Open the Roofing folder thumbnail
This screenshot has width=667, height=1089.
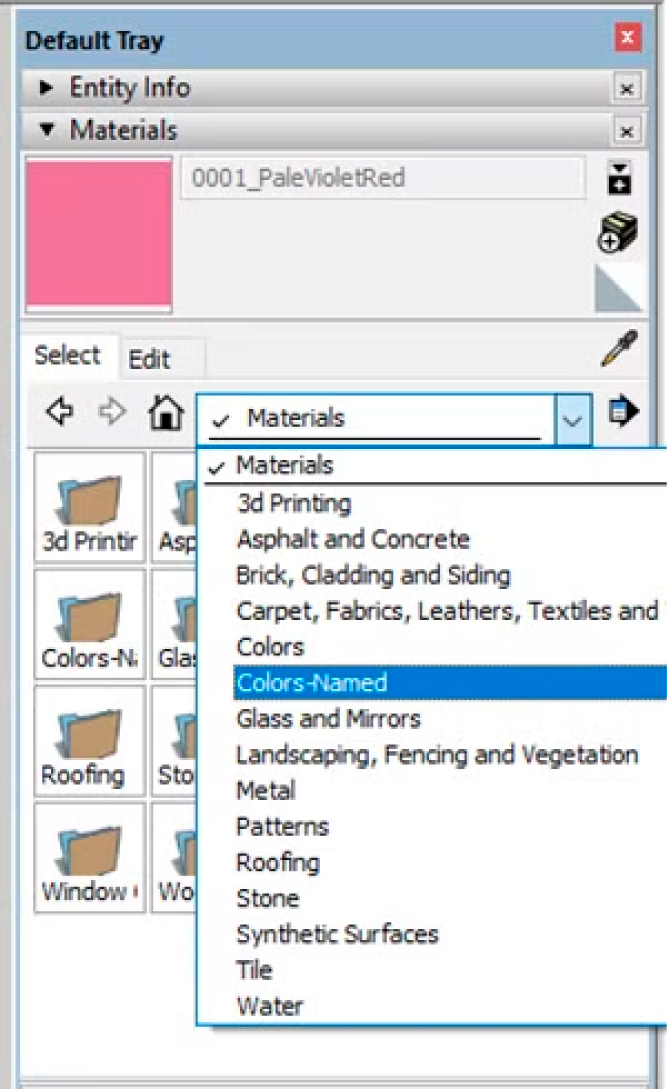point(90,741)
